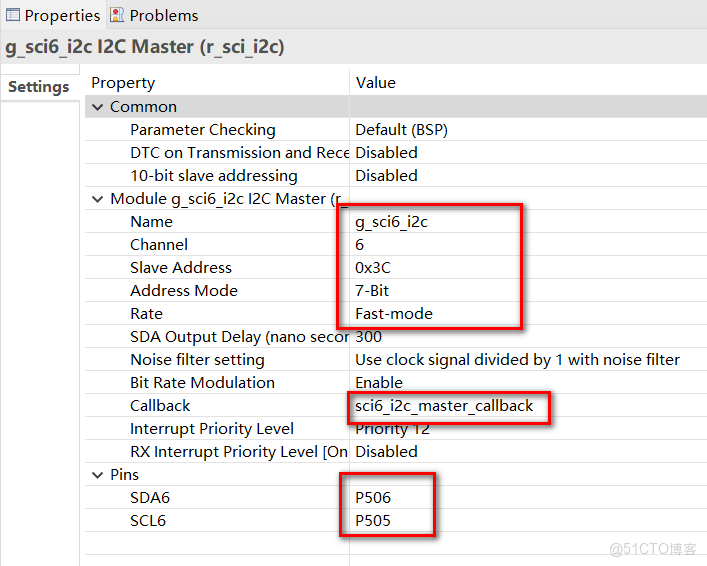Edit the Name value g_sci6_i2c
The image size is (707, 566).
click(391, 222)
